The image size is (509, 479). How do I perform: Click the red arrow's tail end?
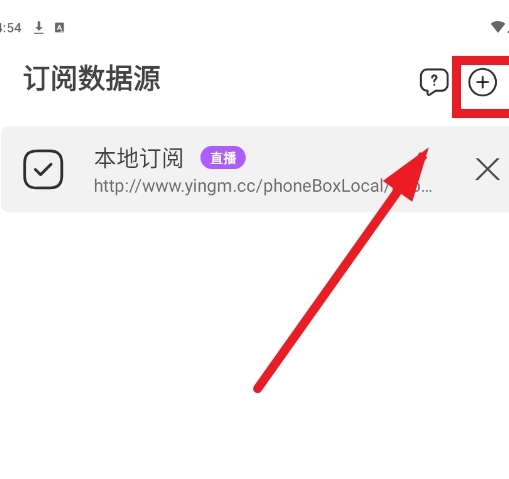click(x=258, y=388)
